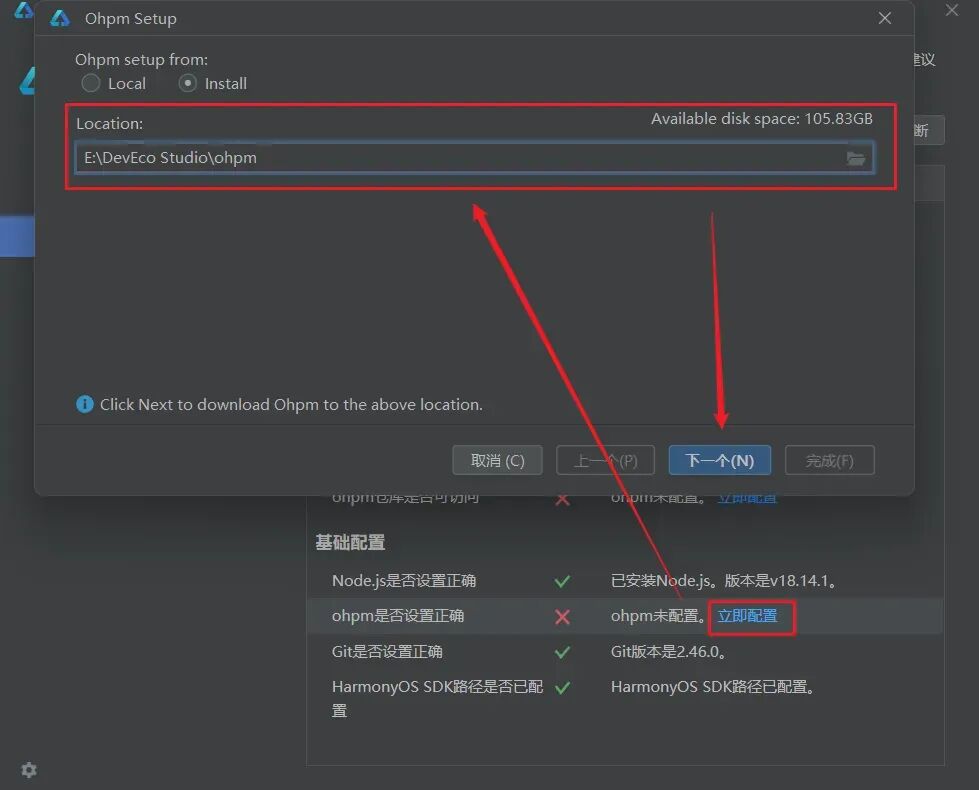This screenshot has height=790, width=979.
Task: Click the 取消 (C) cancel button
Action: tap(497, 460)
